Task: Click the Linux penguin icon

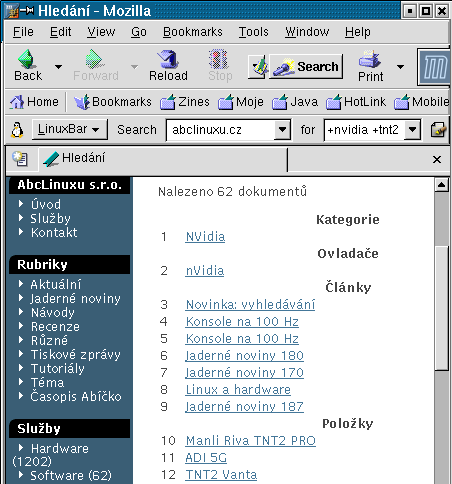Action: (17, 130)
